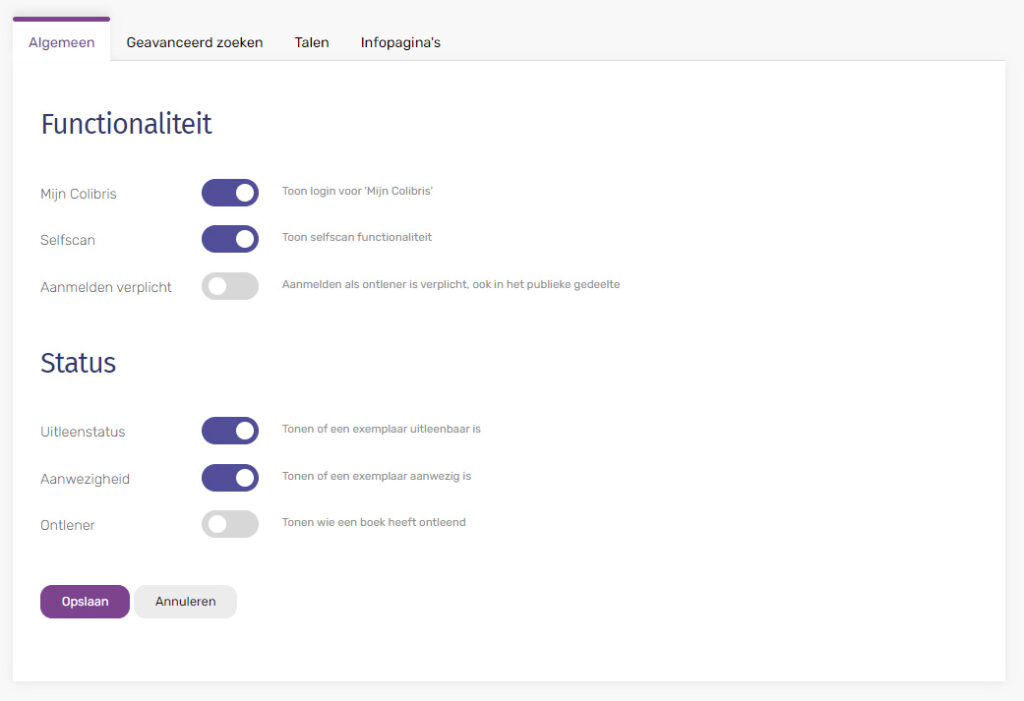
Task: Click the Functionaliteit heading
Action: click(127, 124)
